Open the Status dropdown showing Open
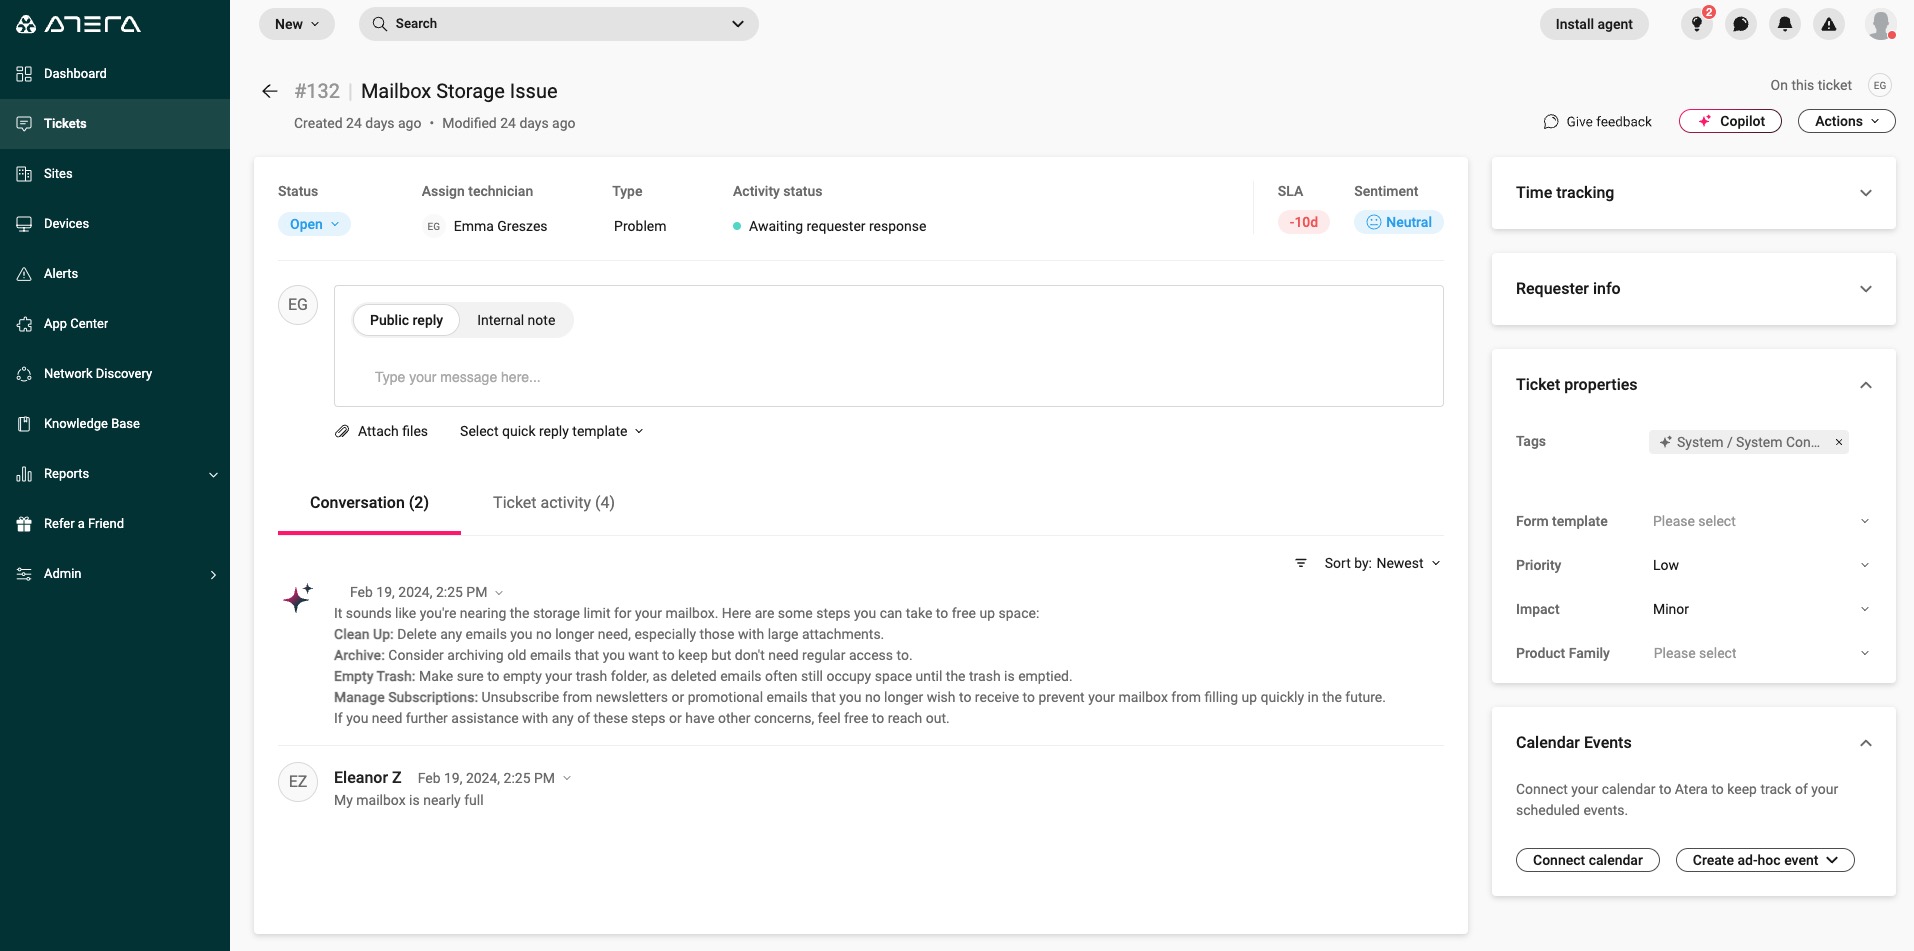Viewport: 1914px width, 951px height. pyautogui.click(x=314, y=224)
